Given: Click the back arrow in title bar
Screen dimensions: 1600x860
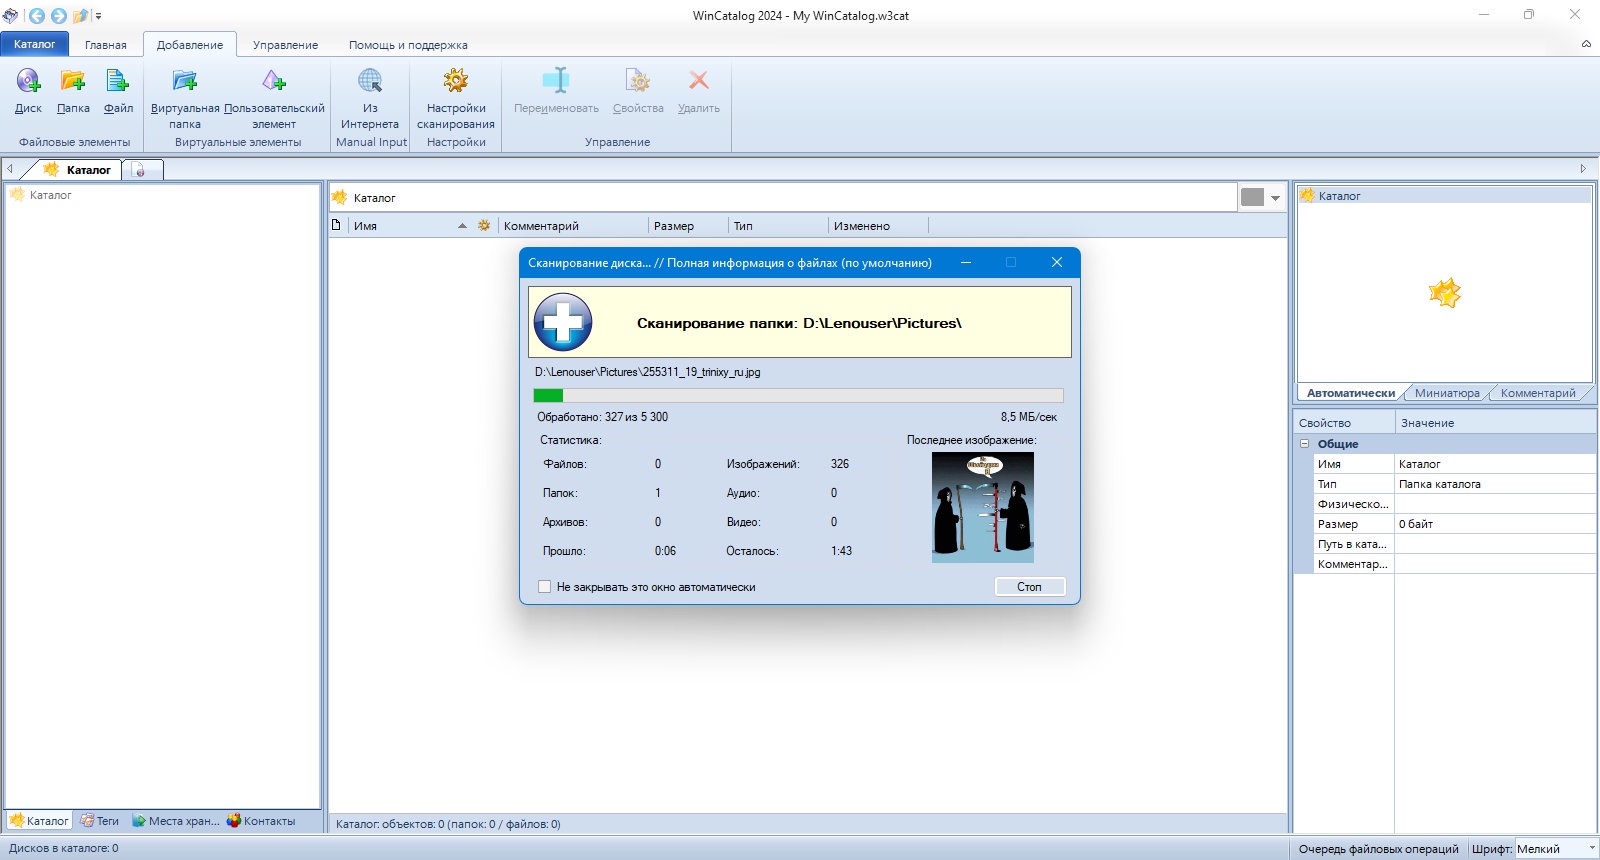Looking at the screenshot, I should coord(37,16).
